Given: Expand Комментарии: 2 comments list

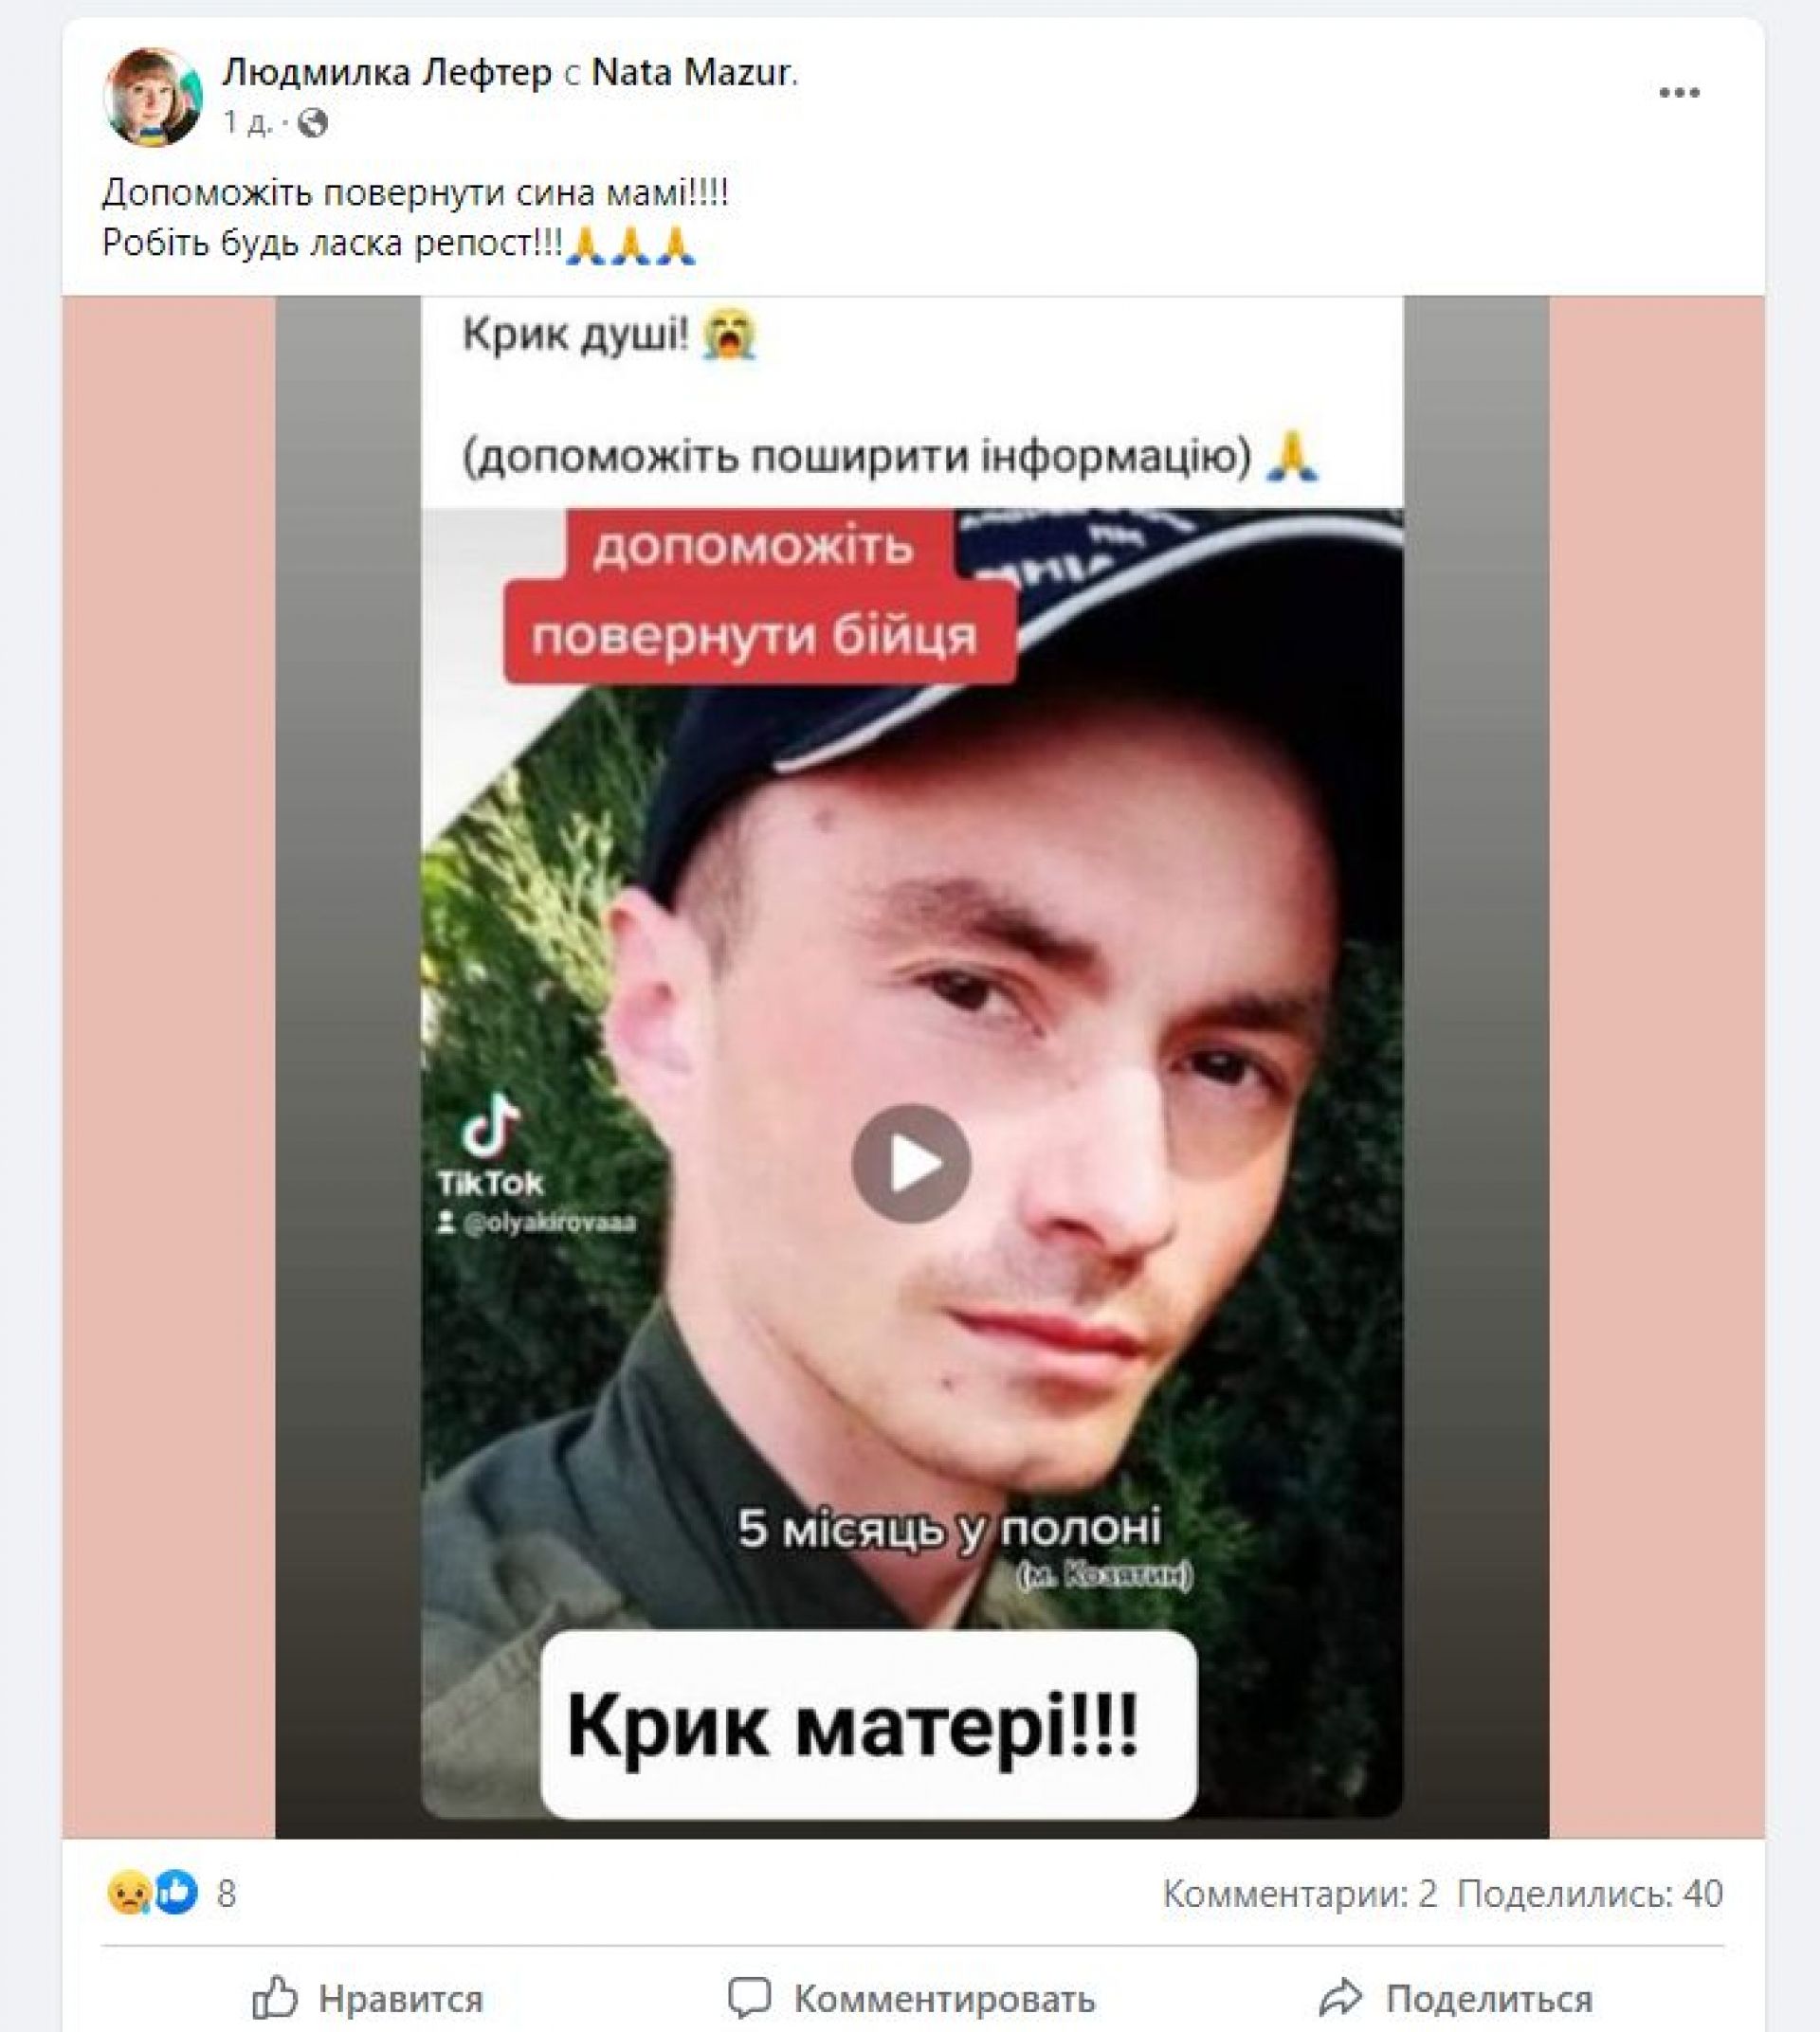Looking at the screenshot, I should [x=1300, y=1893].
